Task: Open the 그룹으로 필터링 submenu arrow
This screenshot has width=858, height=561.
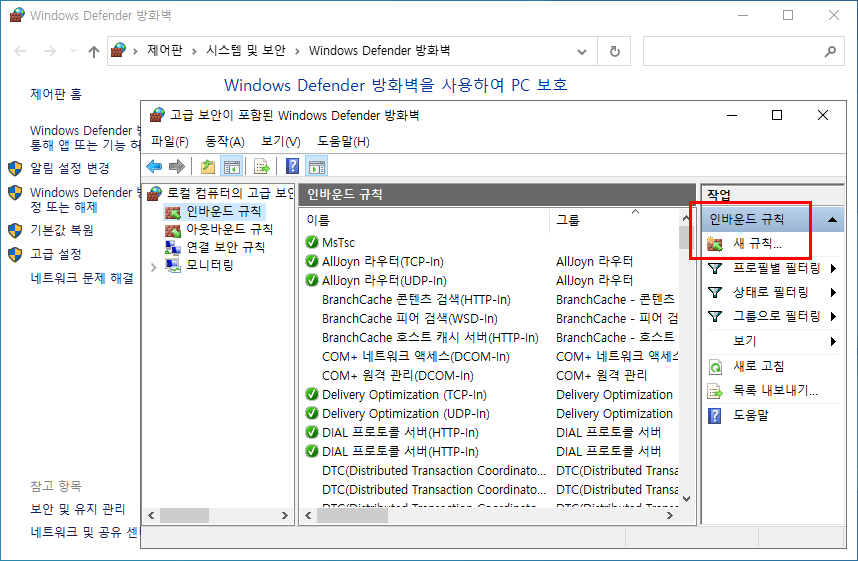Action: tap(833, 316)
